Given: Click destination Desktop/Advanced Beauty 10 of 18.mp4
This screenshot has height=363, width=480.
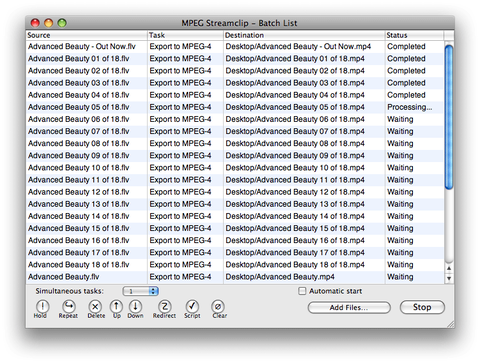Looking at the screenshot, I should click(x=295, y=168).
